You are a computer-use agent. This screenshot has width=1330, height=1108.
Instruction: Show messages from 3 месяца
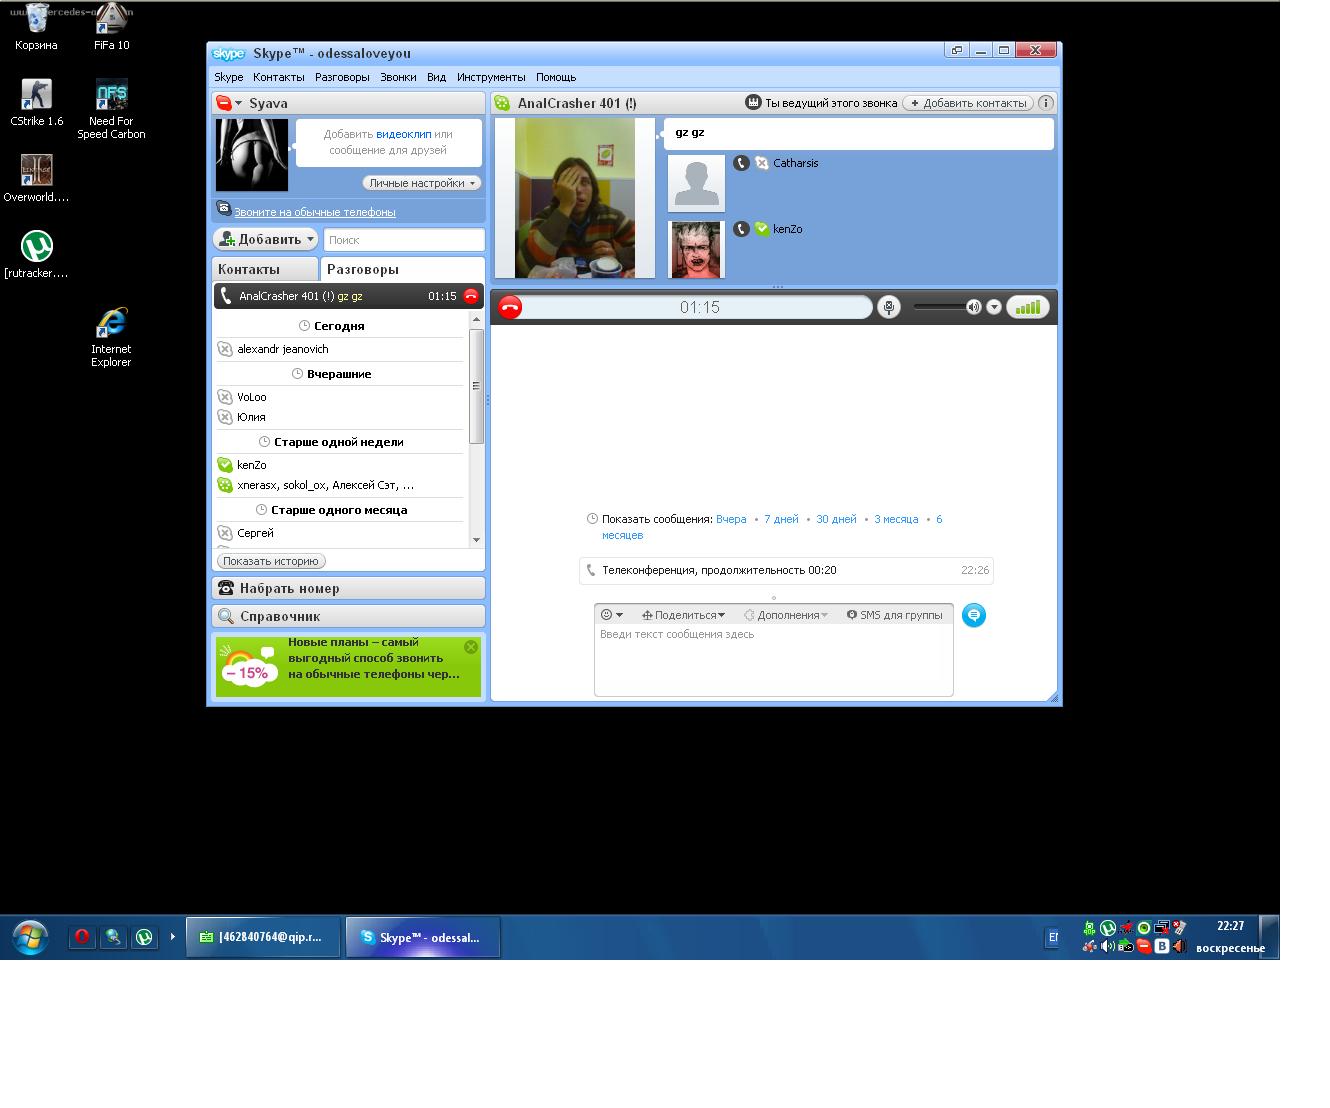point(896,519)
